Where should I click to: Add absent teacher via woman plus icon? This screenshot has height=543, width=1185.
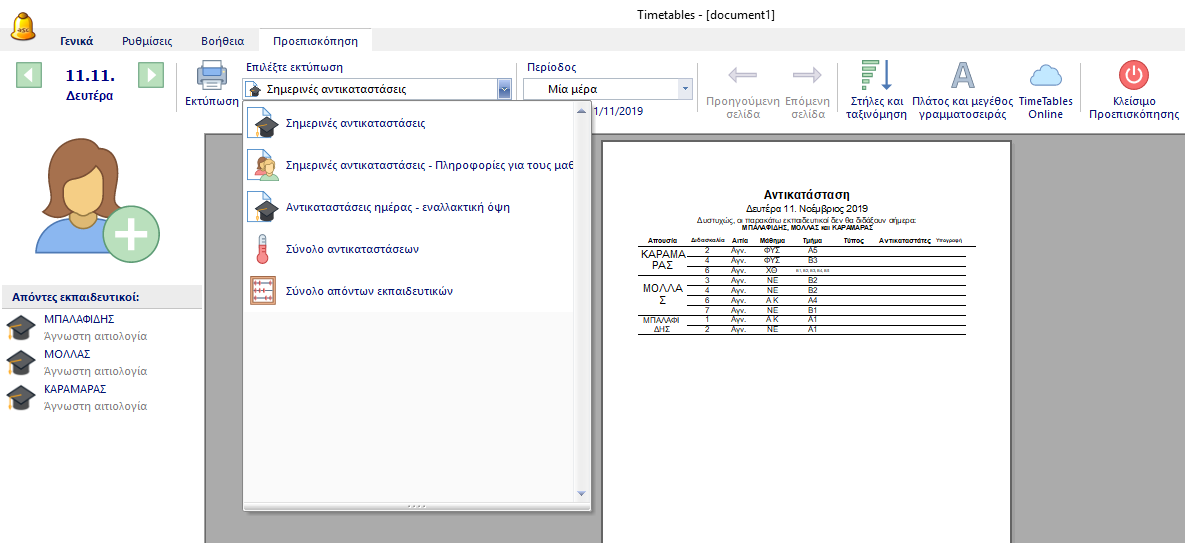tap(97, 200)
